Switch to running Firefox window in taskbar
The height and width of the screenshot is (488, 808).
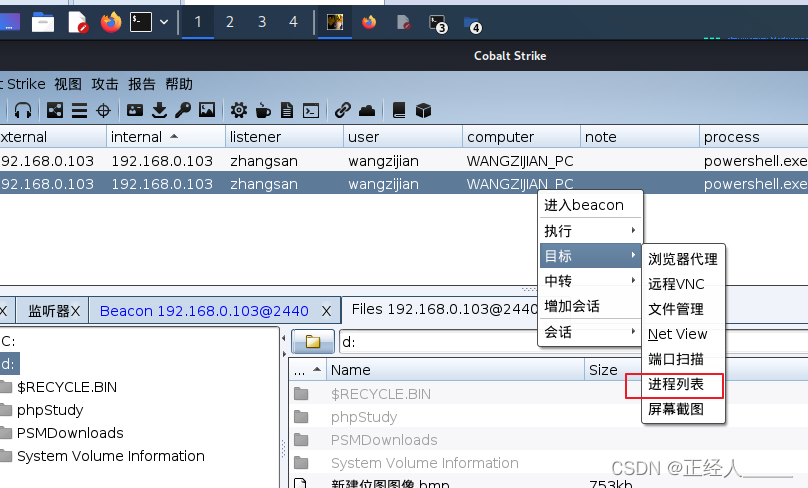[x=369, y=22]
